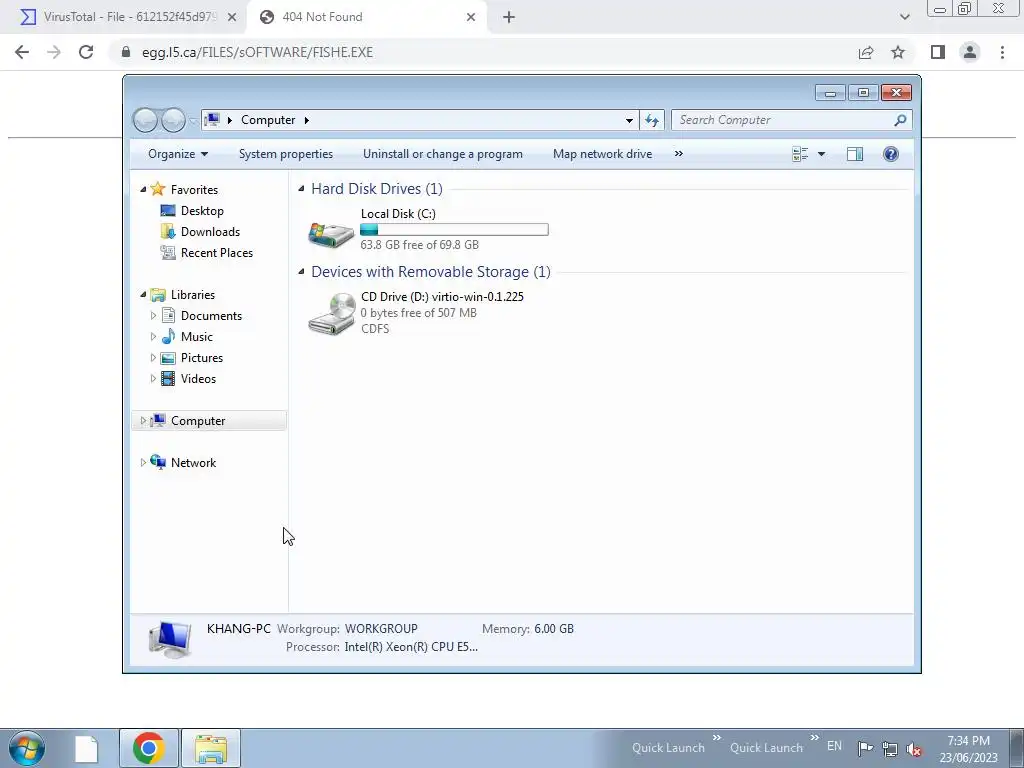Expand the Network tree node
The height and width of the screenshot is (768, 1024).
pyautogui.click(x=143, y=462)
